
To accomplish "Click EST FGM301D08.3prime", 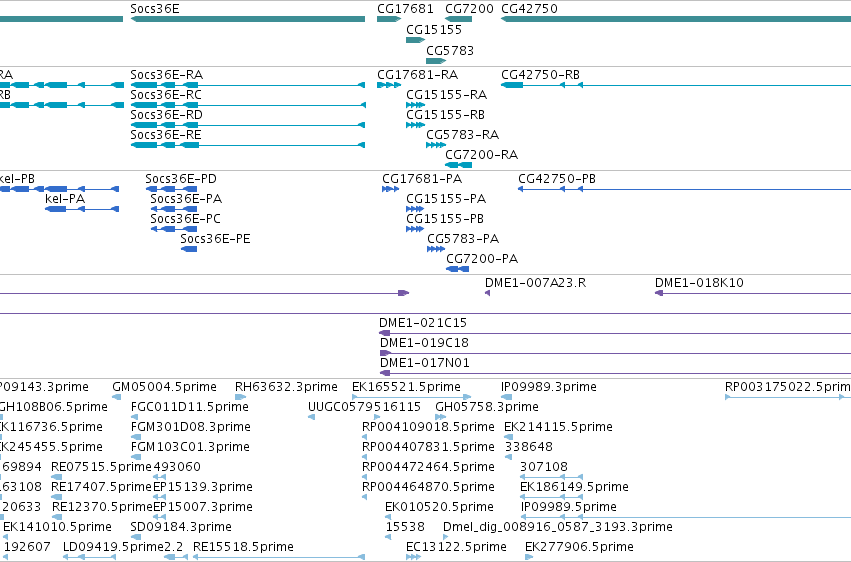I will (x=191, y=427).
